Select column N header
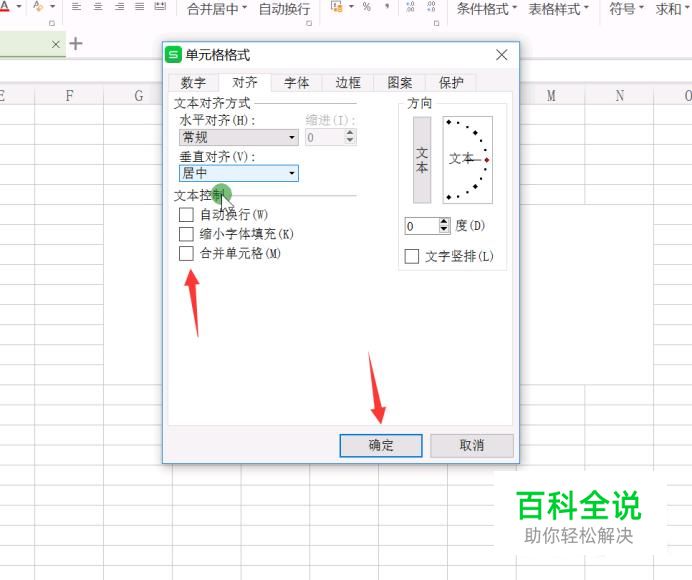Screen dimensions: 692x580 (620, 95)
